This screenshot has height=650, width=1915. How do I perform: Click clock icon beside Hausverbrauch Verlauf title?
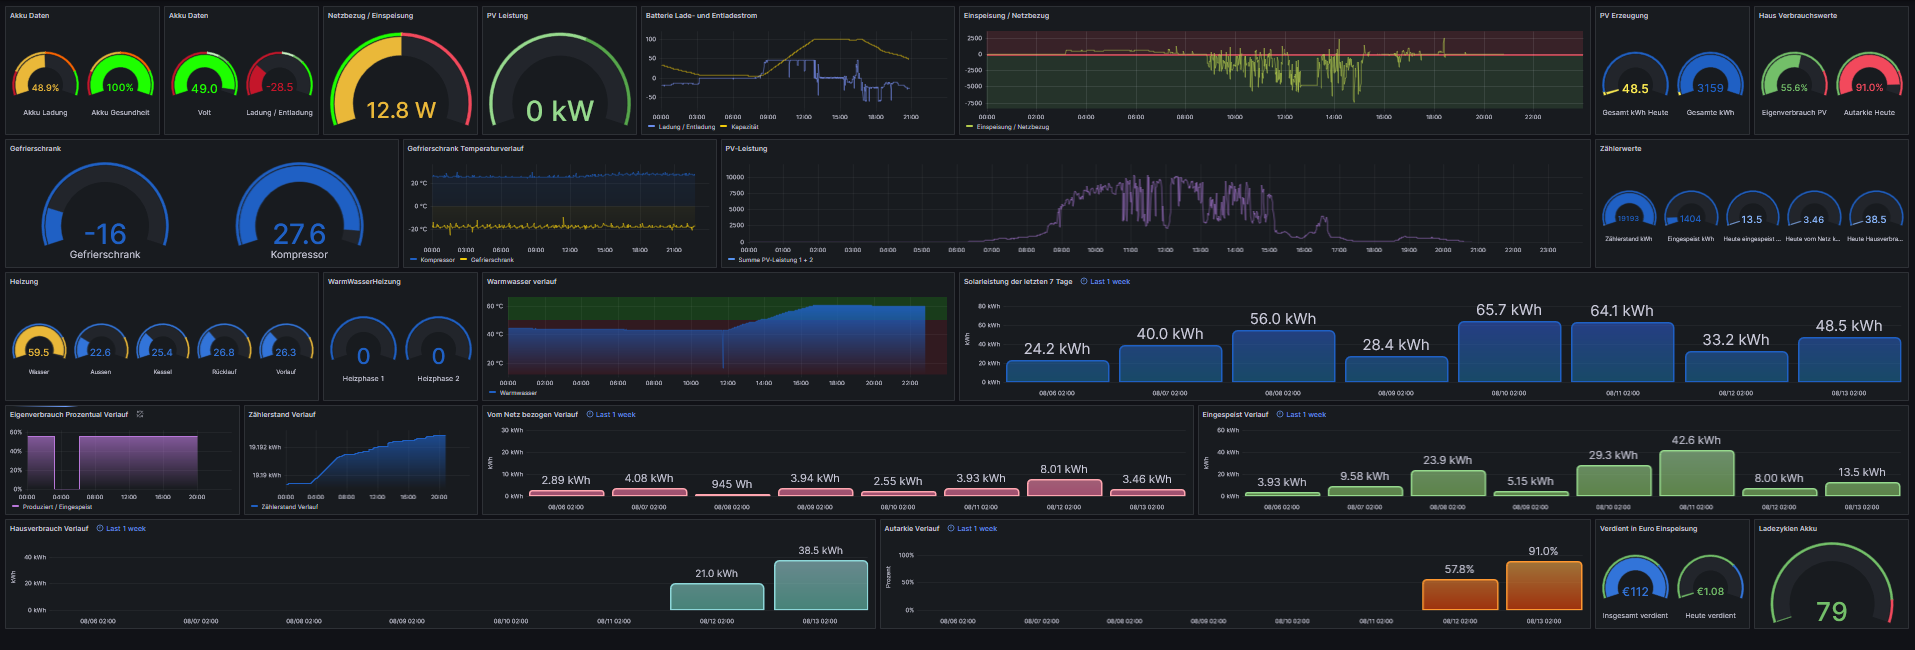coord(100,529)
